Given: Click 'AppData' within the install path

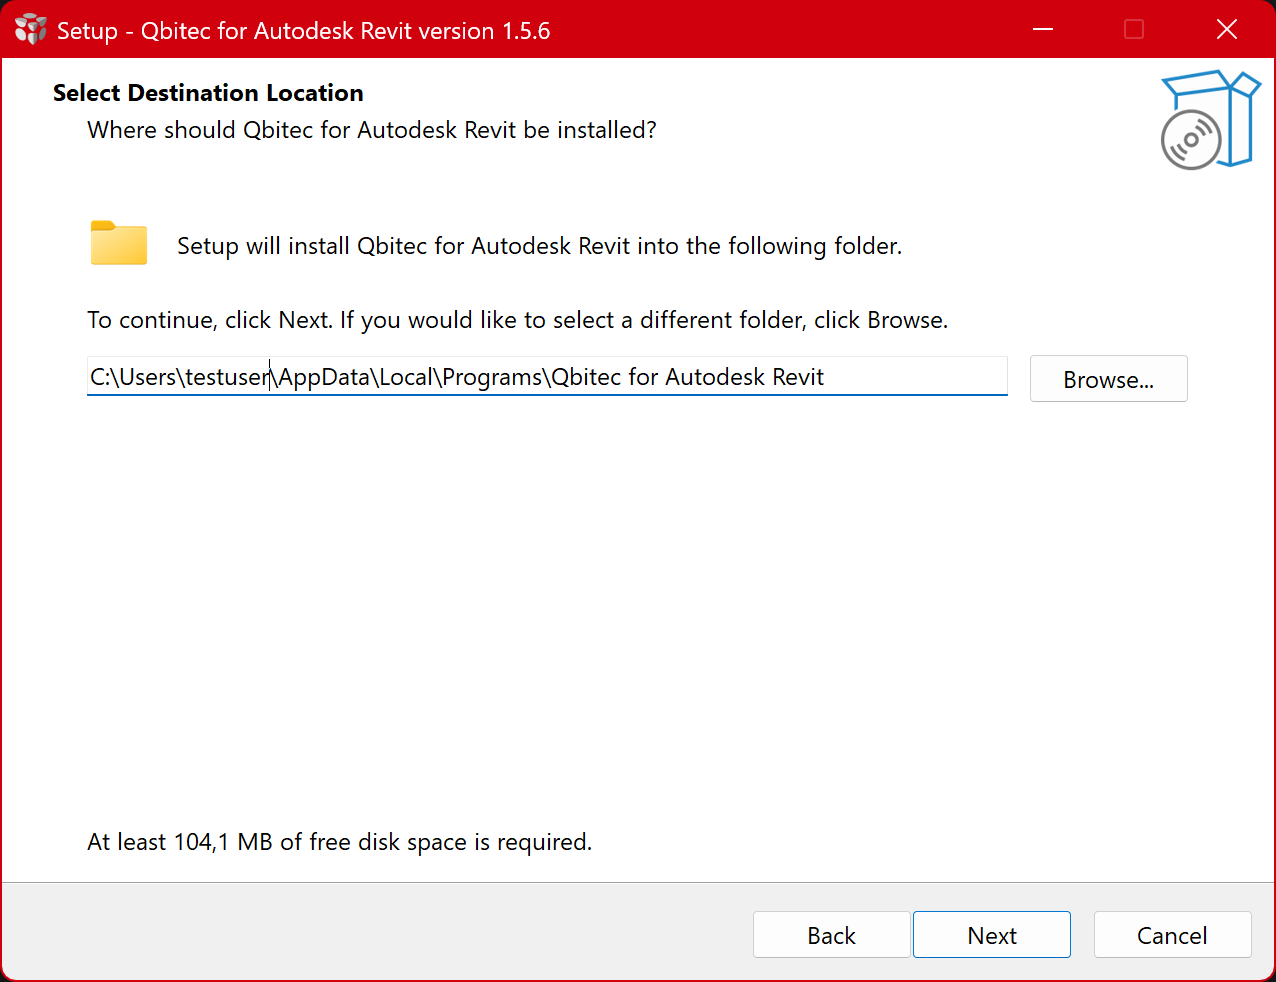Looking at the screenshot, I should click(324, 377).
